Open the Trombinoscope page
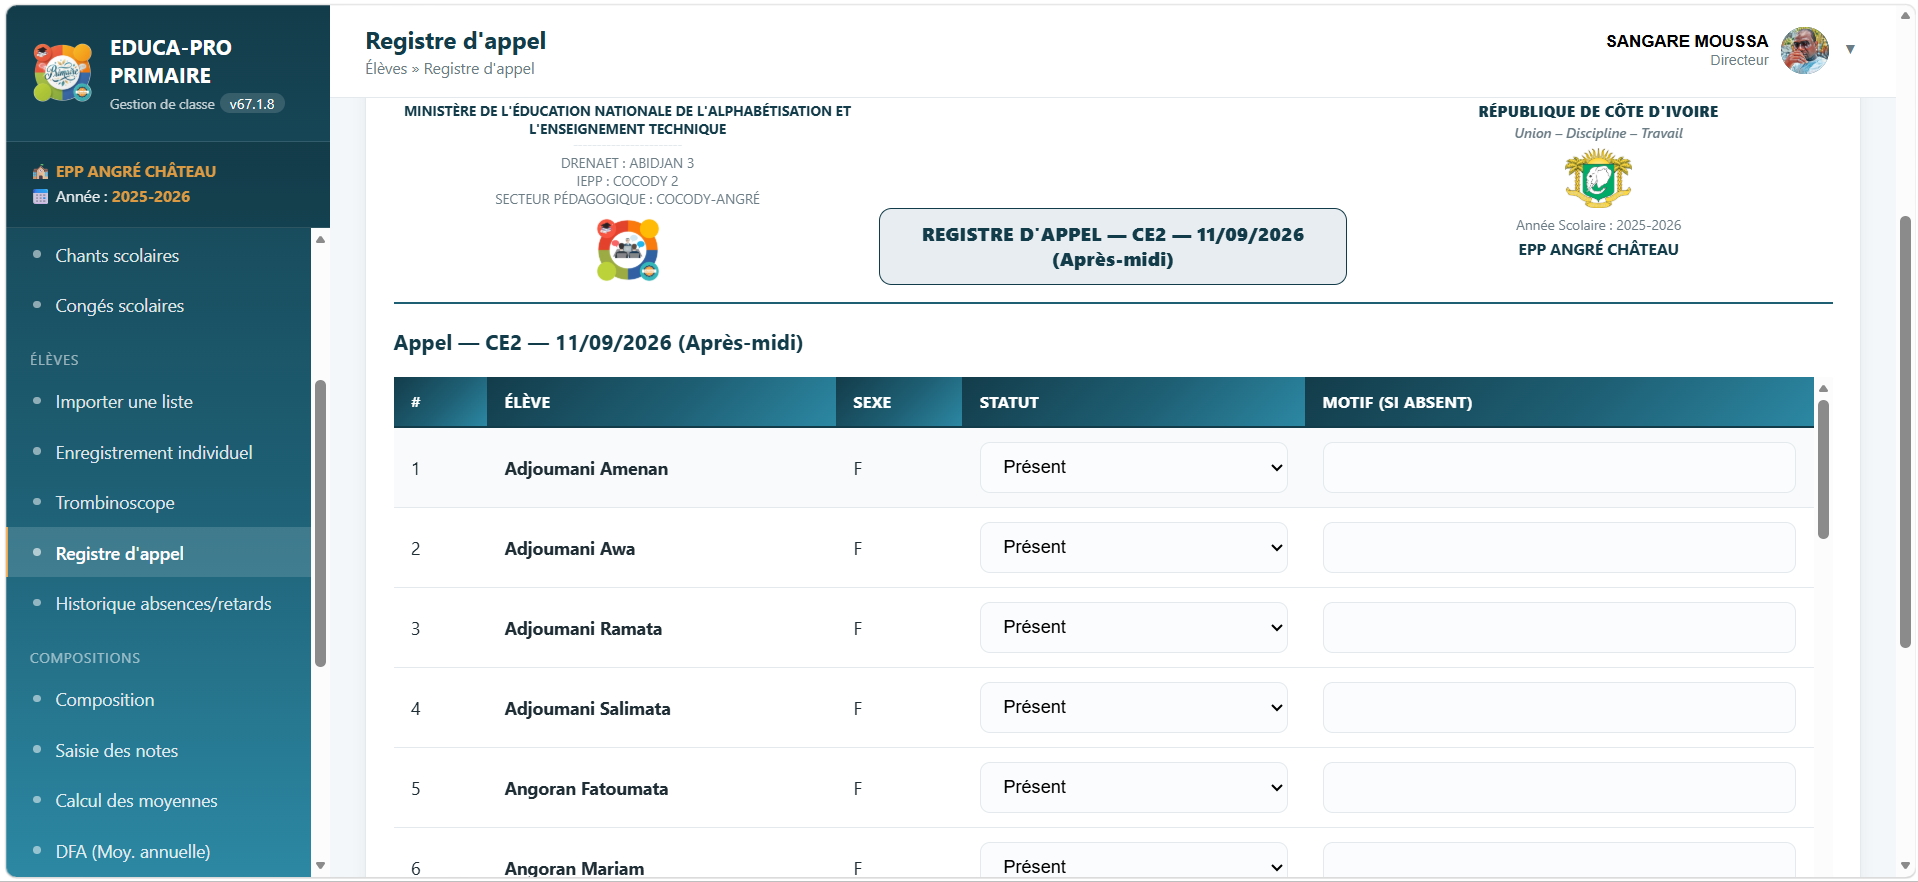 coord(115,503)
